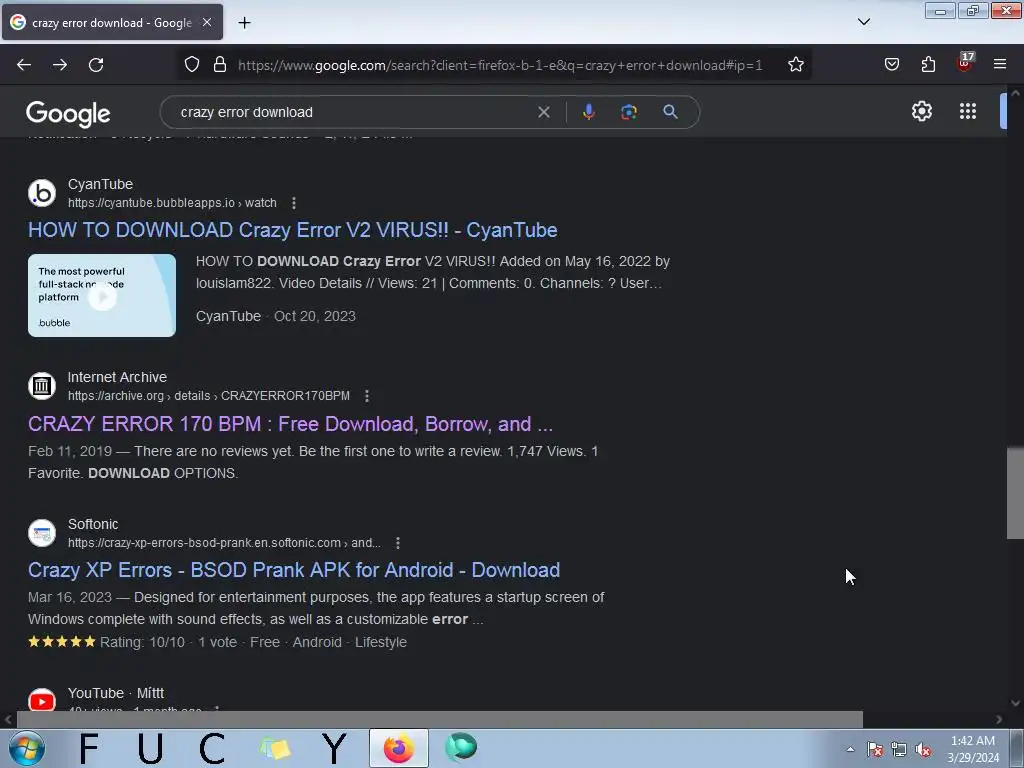Click the vertical scrollbar thumb
This screenshot has width=1024, height=768.
coord(1015,493)
